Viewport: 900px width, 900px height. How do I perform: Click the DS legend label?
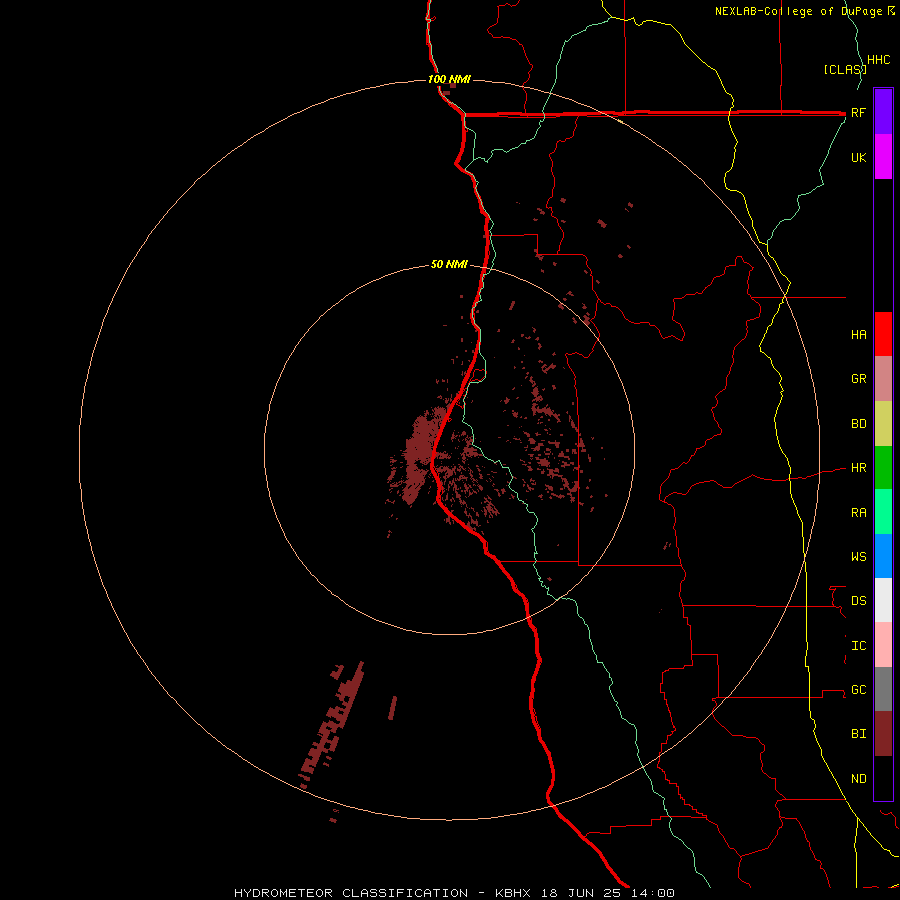(858, 600)
